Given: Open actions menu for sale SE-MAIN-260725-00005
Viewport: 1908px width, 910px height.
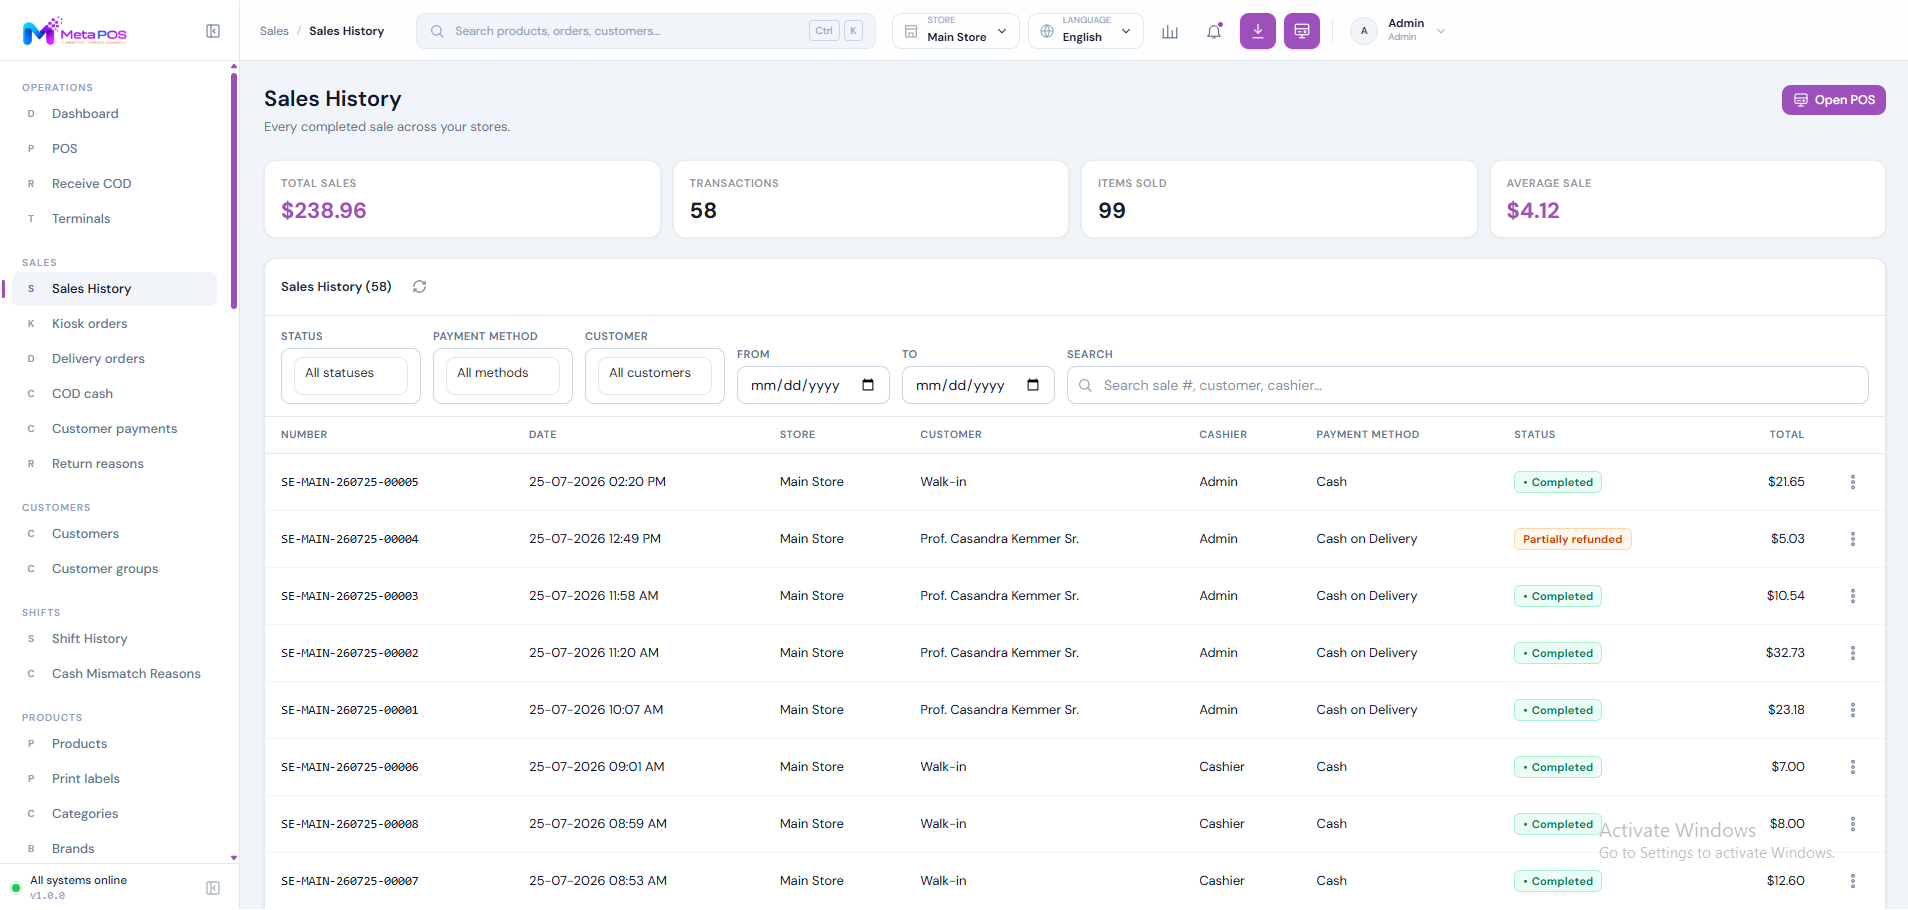Looking at the screenshot, I should (x=1853, y=482).
